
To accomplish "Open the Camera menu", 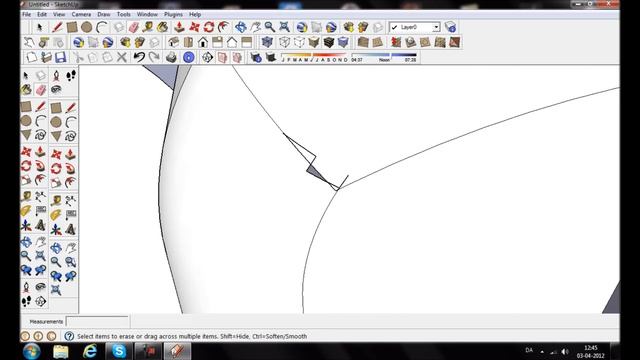I will tap(81, 14).
